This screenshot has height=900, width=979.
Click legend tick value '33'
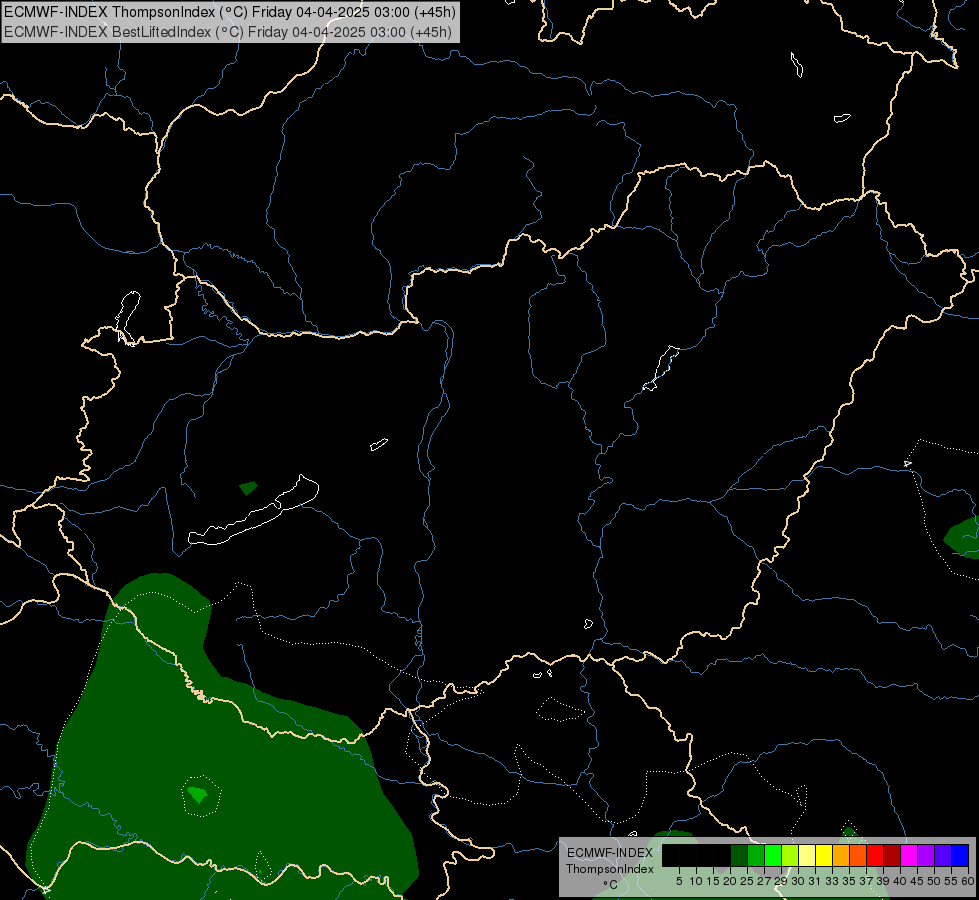(x=832, y=881)
